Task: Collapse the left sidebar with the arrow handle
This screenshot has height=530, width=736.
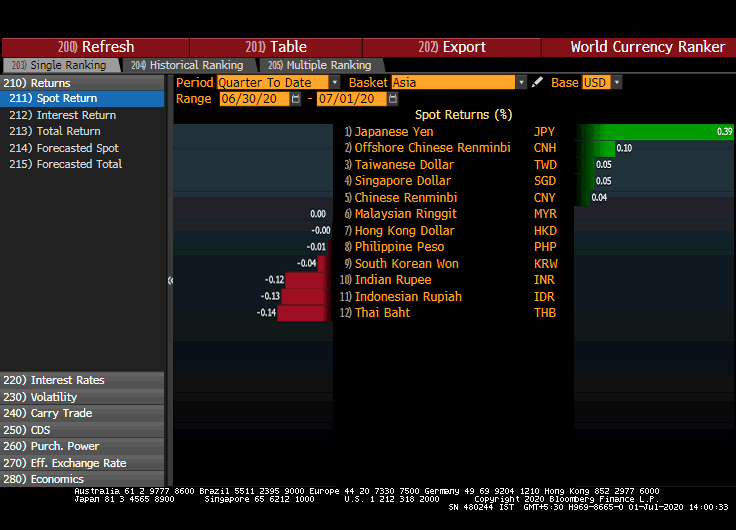Action: point(169,281)
